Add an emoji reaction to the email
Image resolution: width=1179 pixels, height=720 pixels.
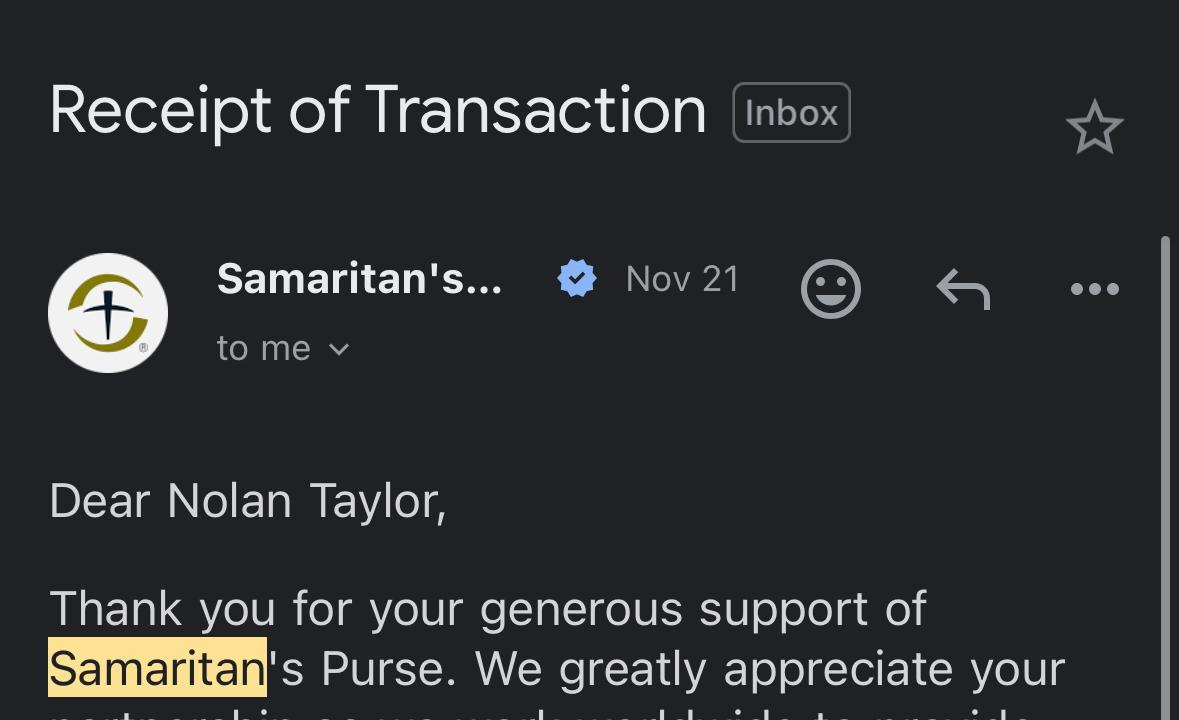tap(830, 289)
